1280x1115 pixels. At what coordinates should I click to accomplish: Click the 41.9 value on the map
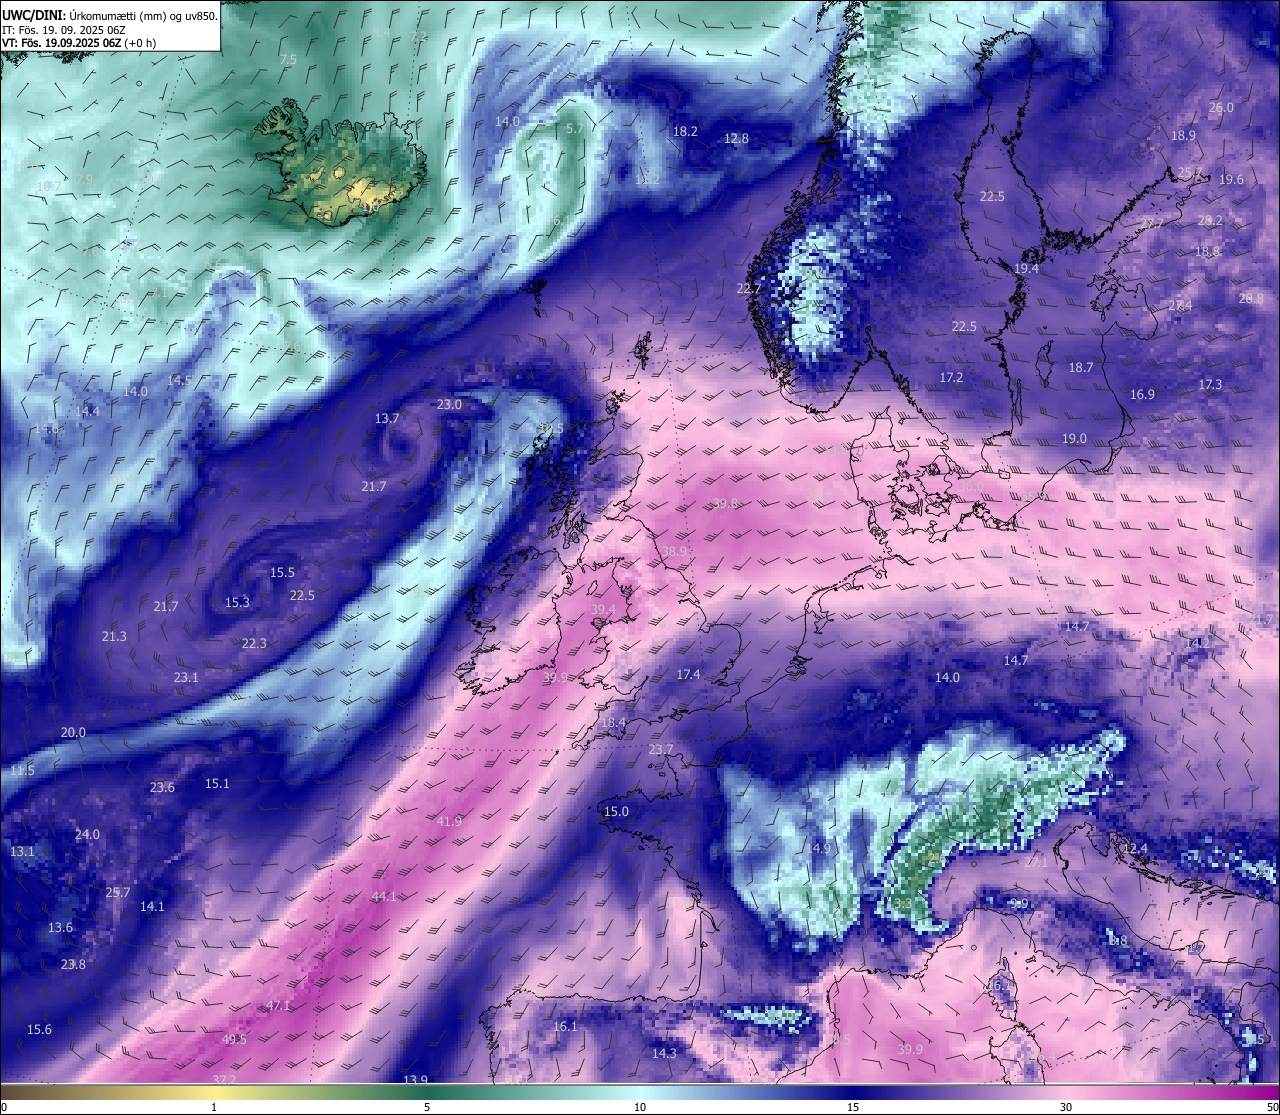pos(450,822)
